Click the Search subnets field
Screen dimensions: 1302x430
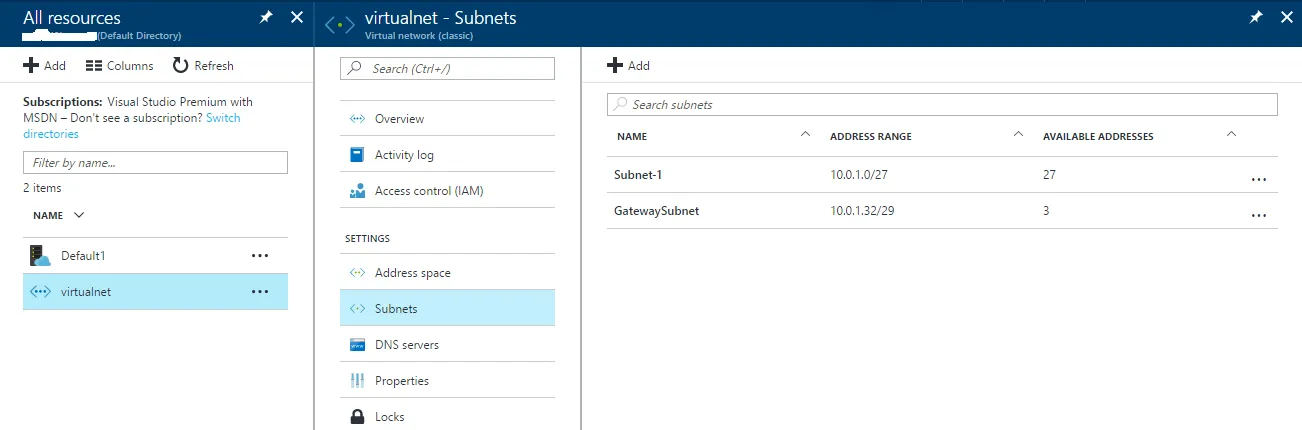(x=940, y=105)
